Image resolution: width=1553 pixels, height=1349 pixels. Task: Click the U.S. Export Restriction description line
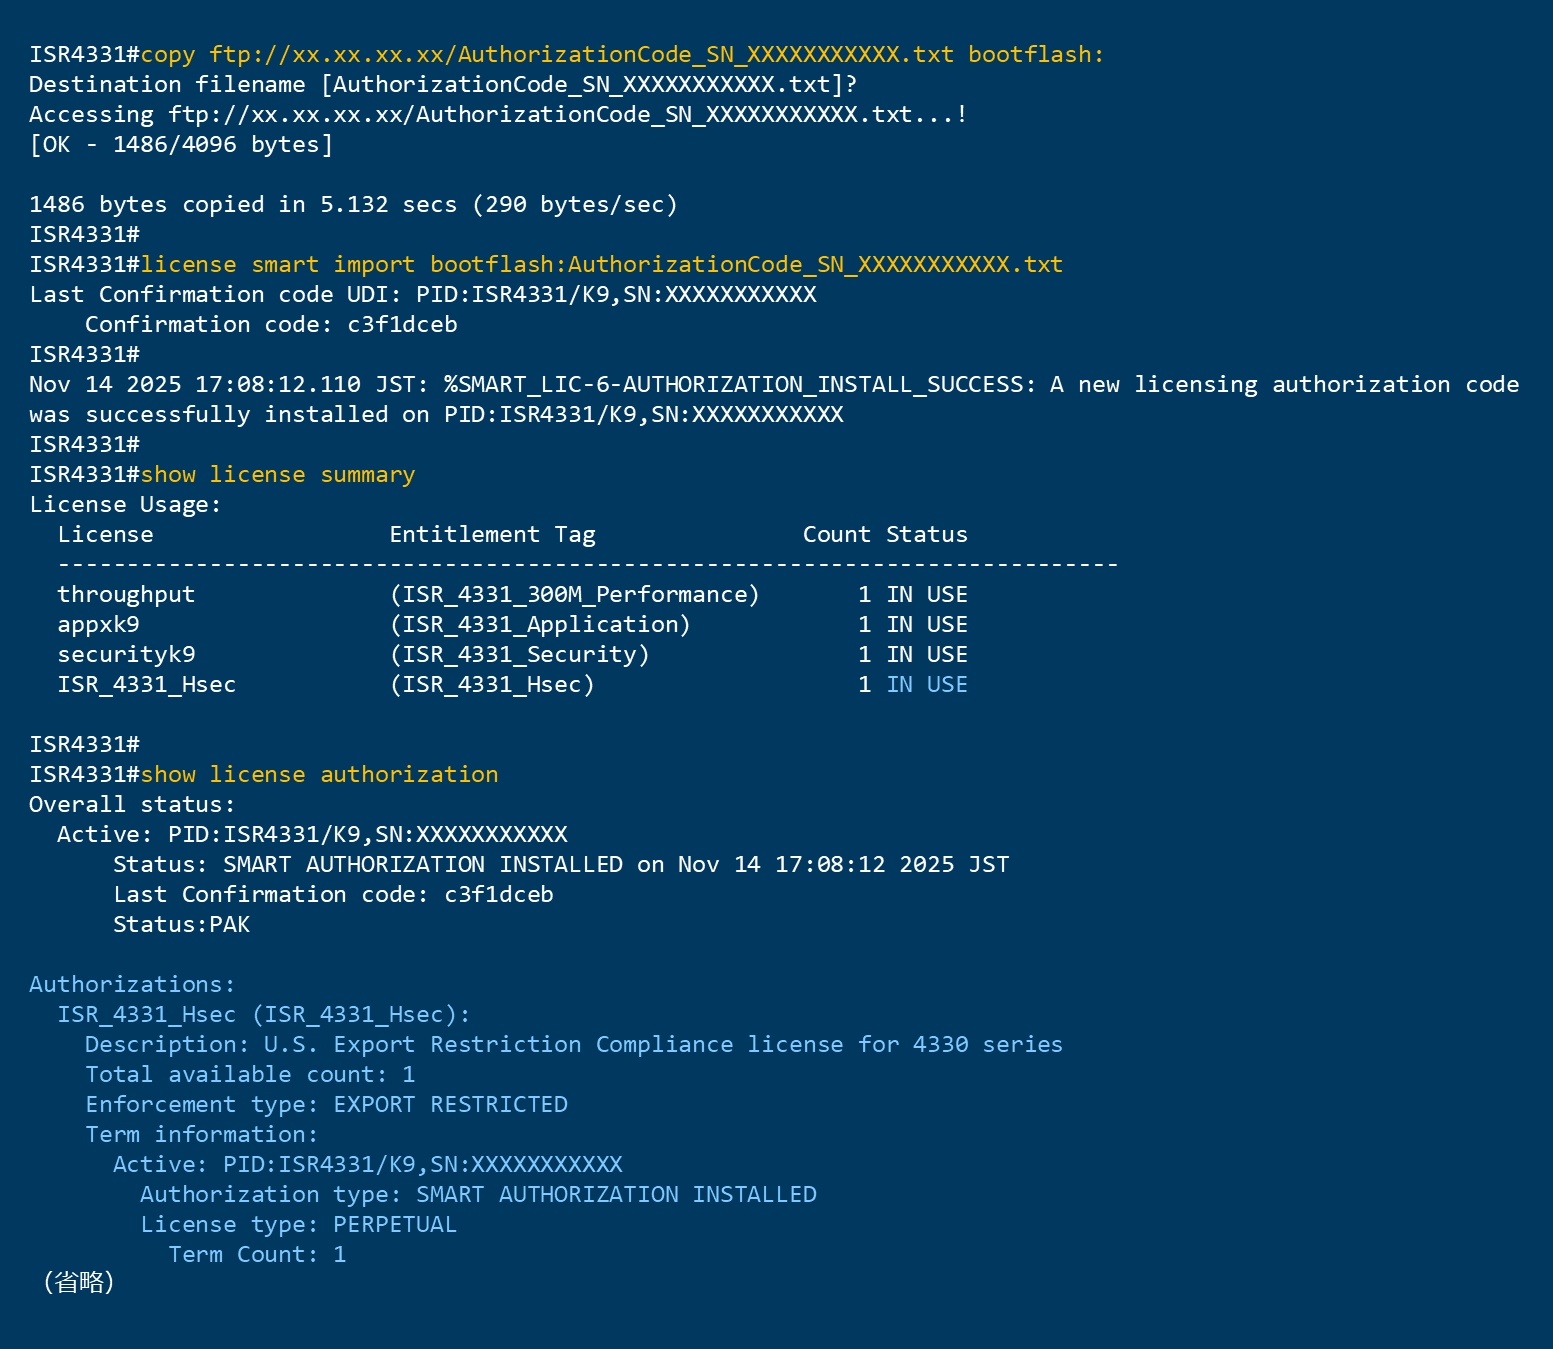573,1044
